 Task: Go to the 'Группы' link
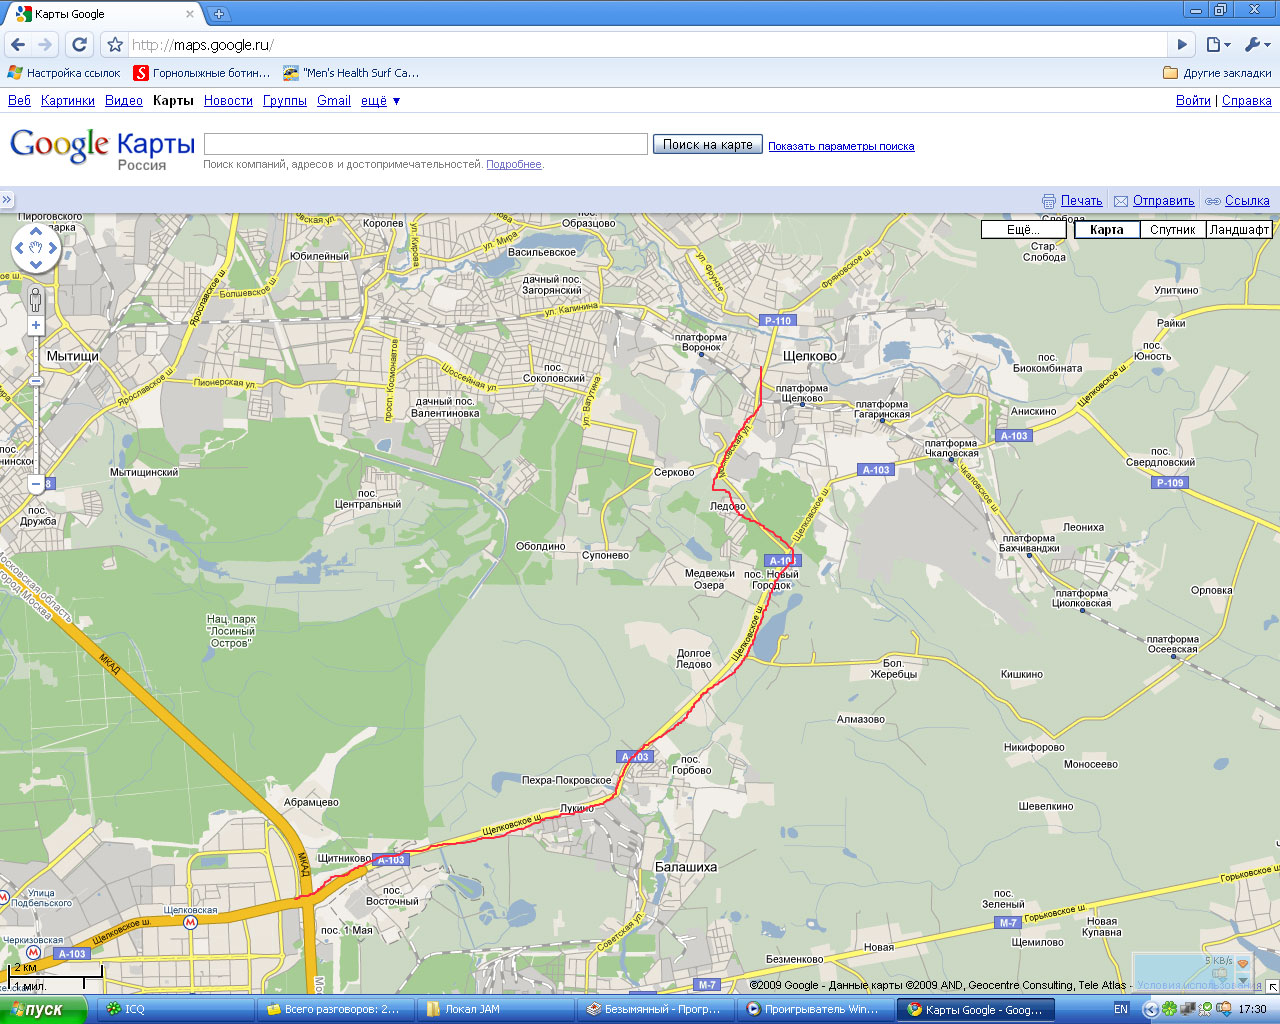click(285, 101)
